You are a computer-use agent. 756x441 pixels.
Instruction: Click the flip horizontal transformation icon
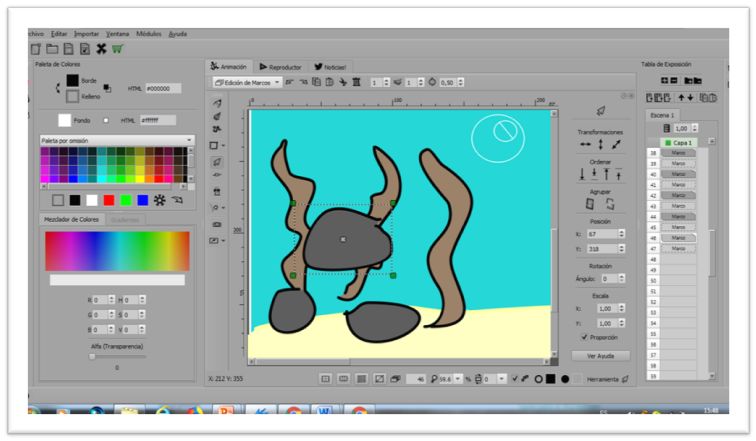click(x=586, y=145)
